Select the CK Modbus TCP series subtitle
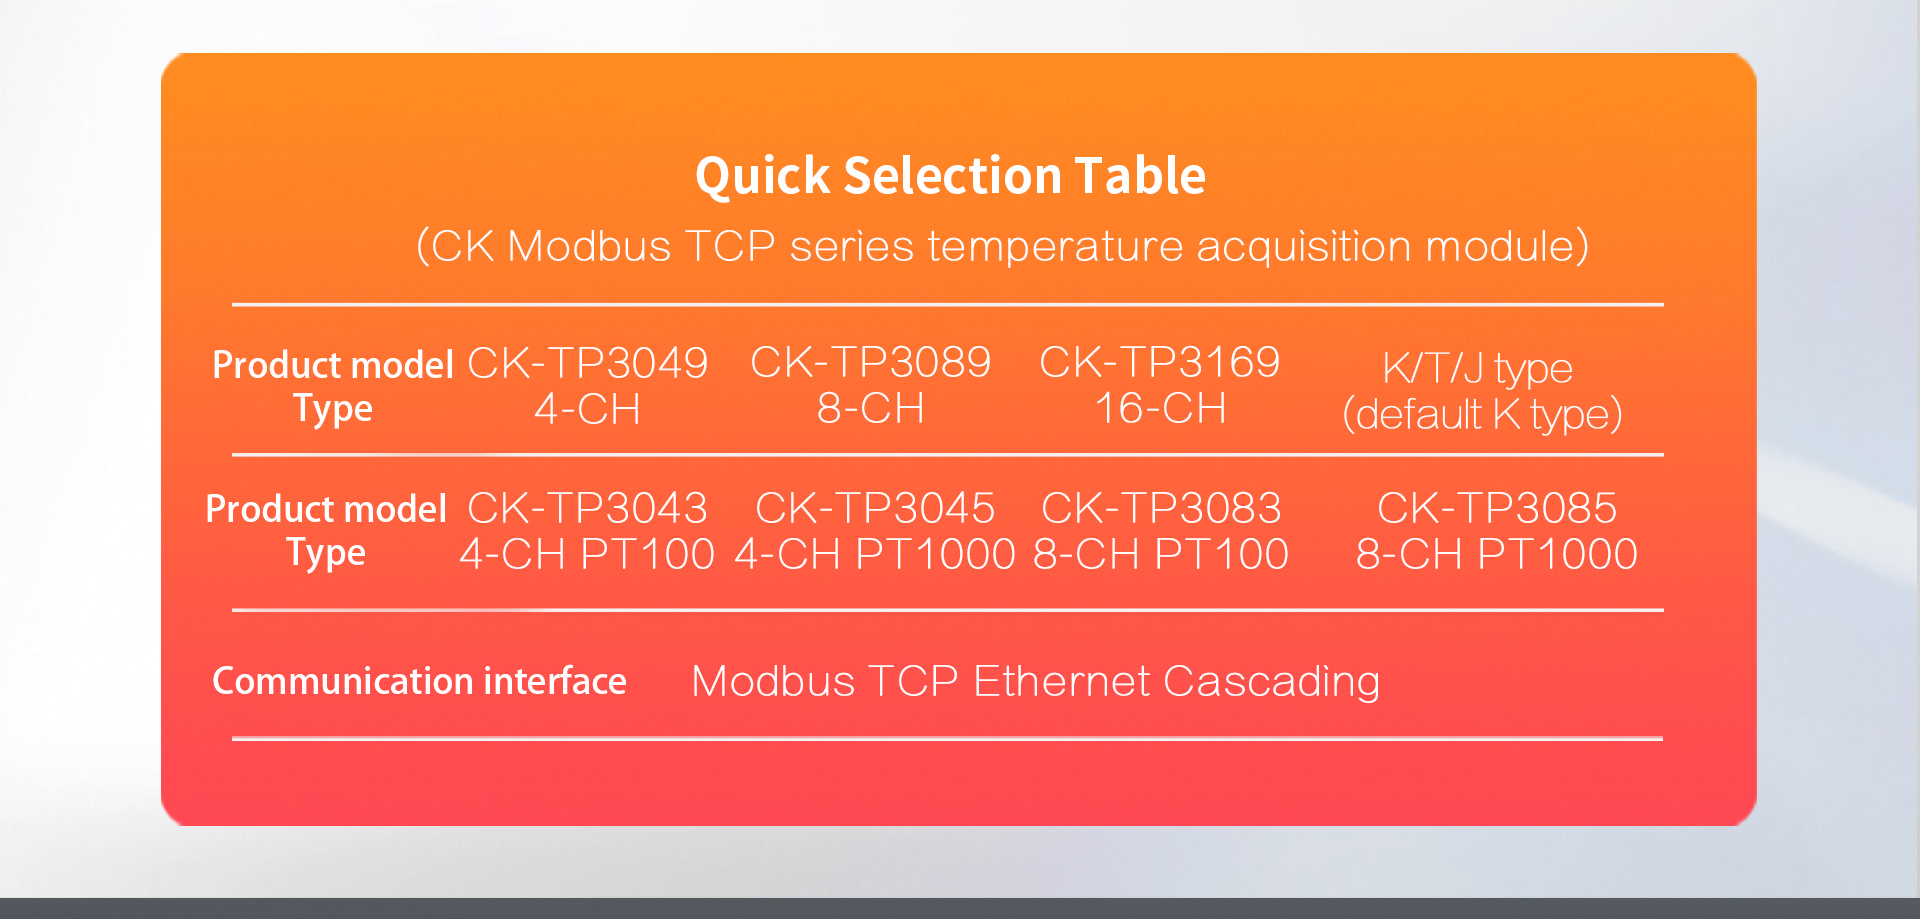 [1002, 246]
